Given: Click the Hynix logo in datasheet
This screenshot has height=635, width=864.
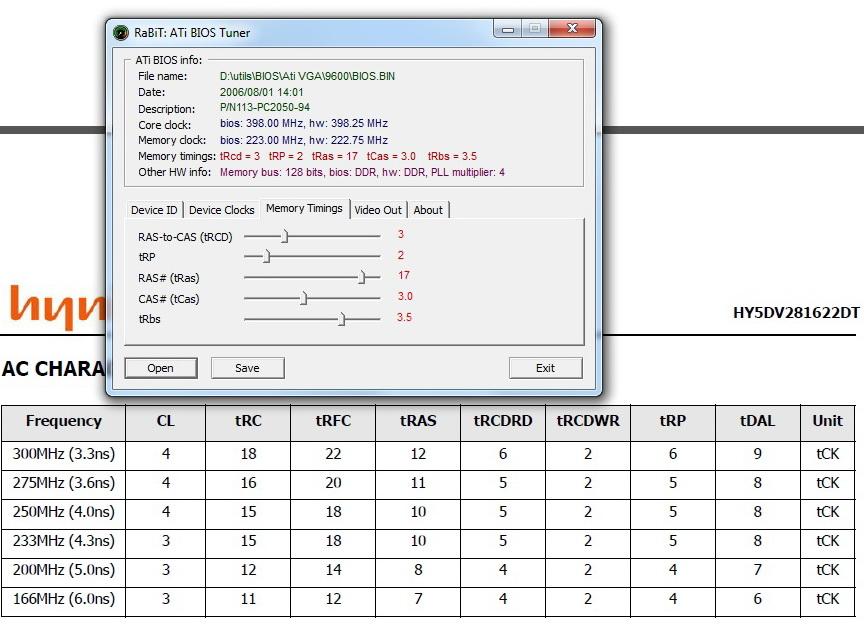Looking at the screenshot, I should coord(57,306).
